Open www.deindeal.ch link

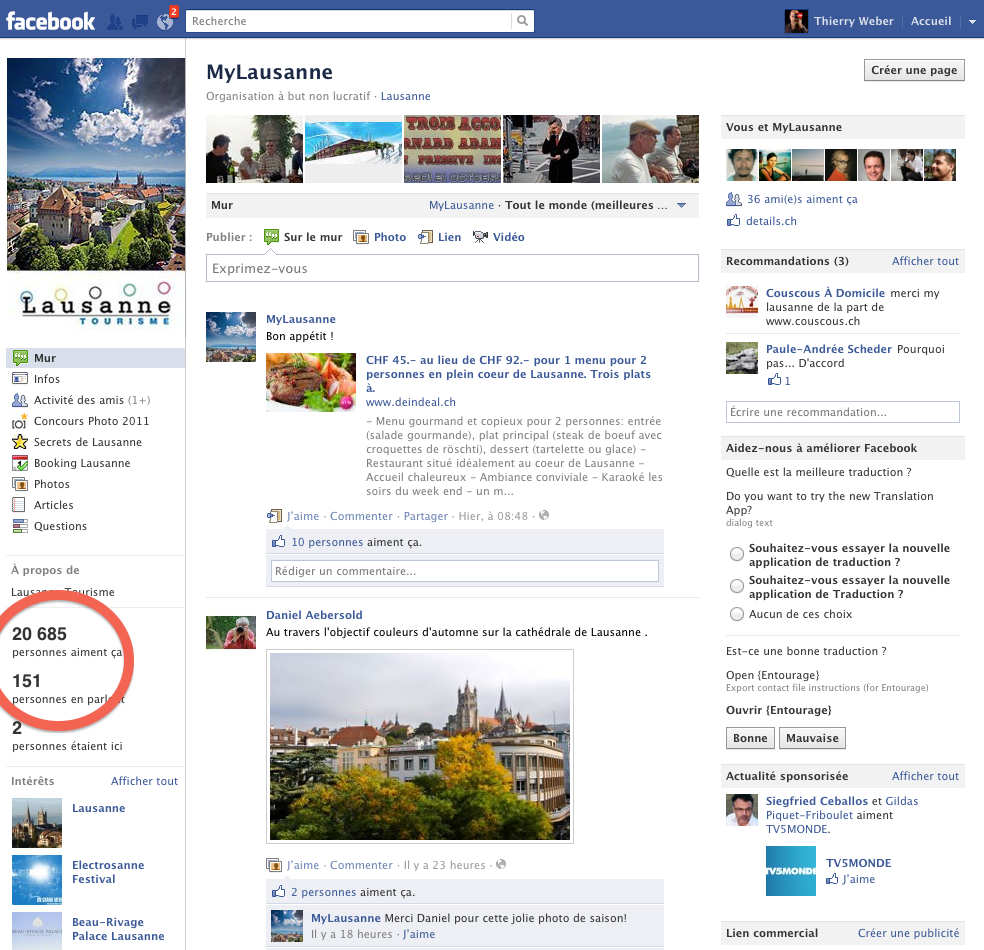(x=410, y=402)
